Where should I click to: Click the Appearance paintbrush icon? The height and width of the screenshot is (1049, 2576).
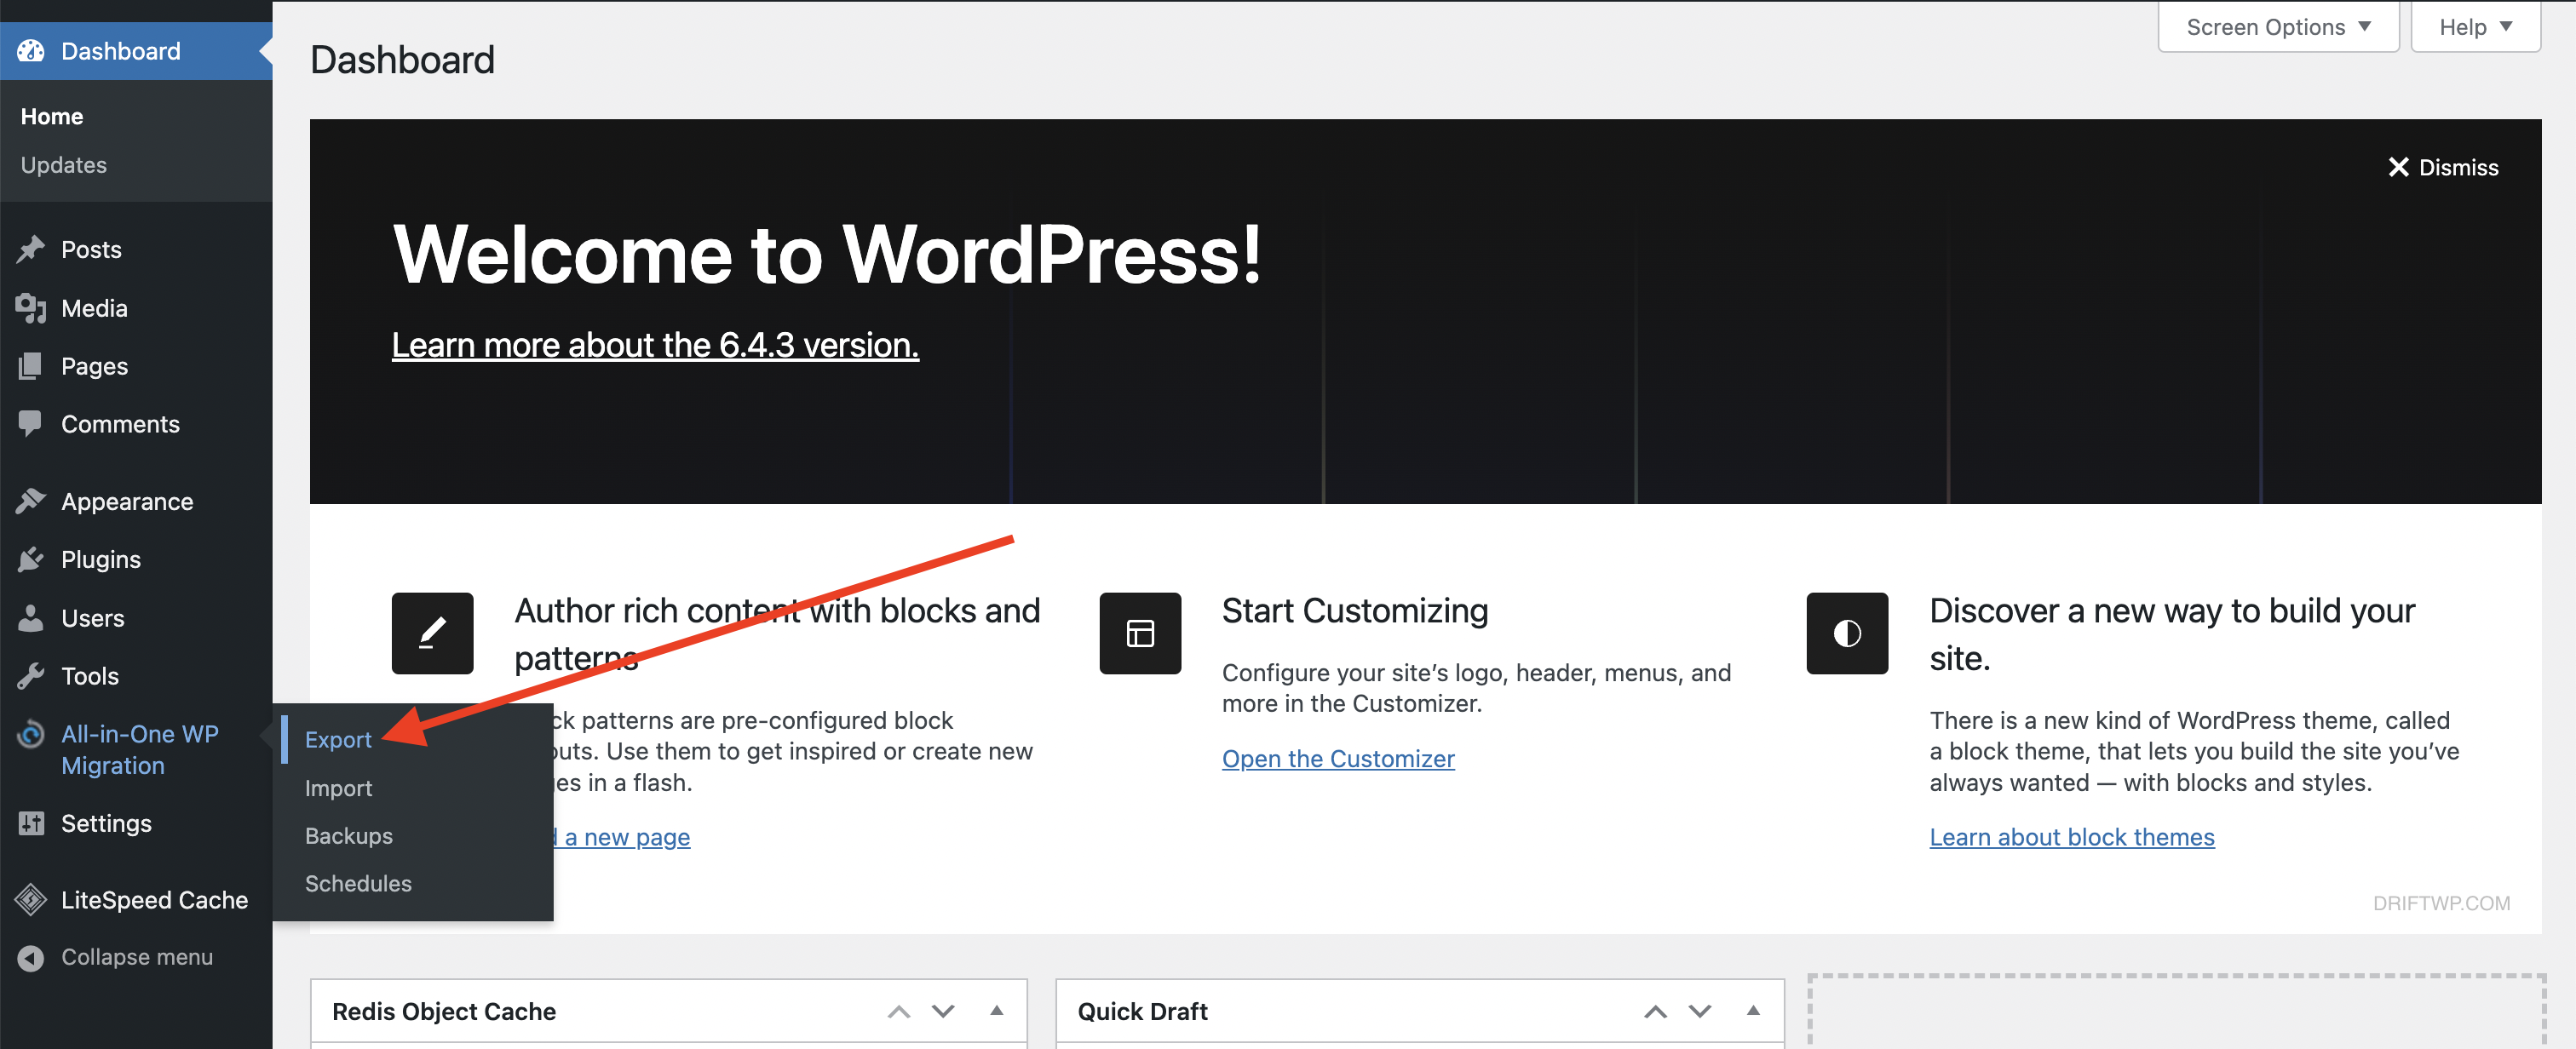pos(31,501)
